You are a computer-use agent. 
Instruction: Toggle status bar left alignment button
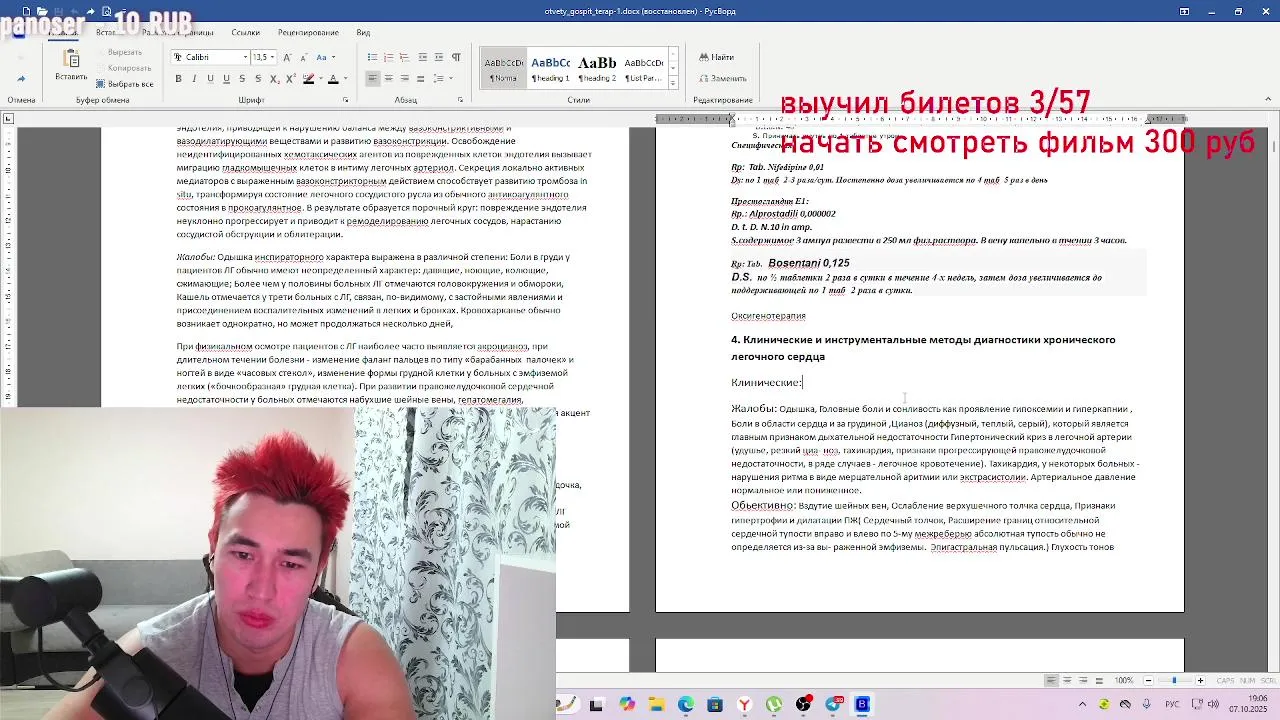(x=1052, y=680)
